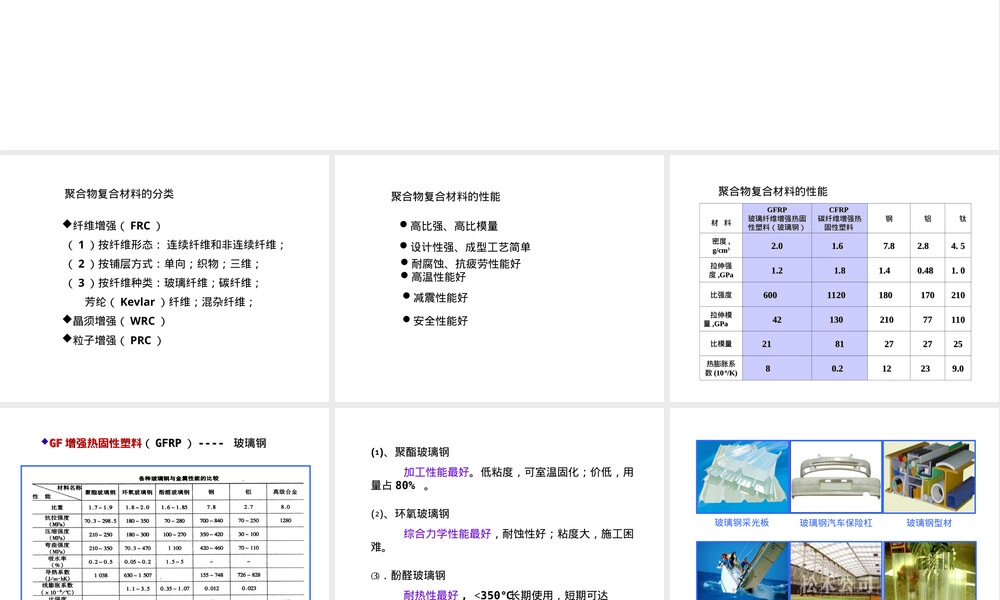
Task: Click the line (2) 按铺层方式
Action: 163,263
